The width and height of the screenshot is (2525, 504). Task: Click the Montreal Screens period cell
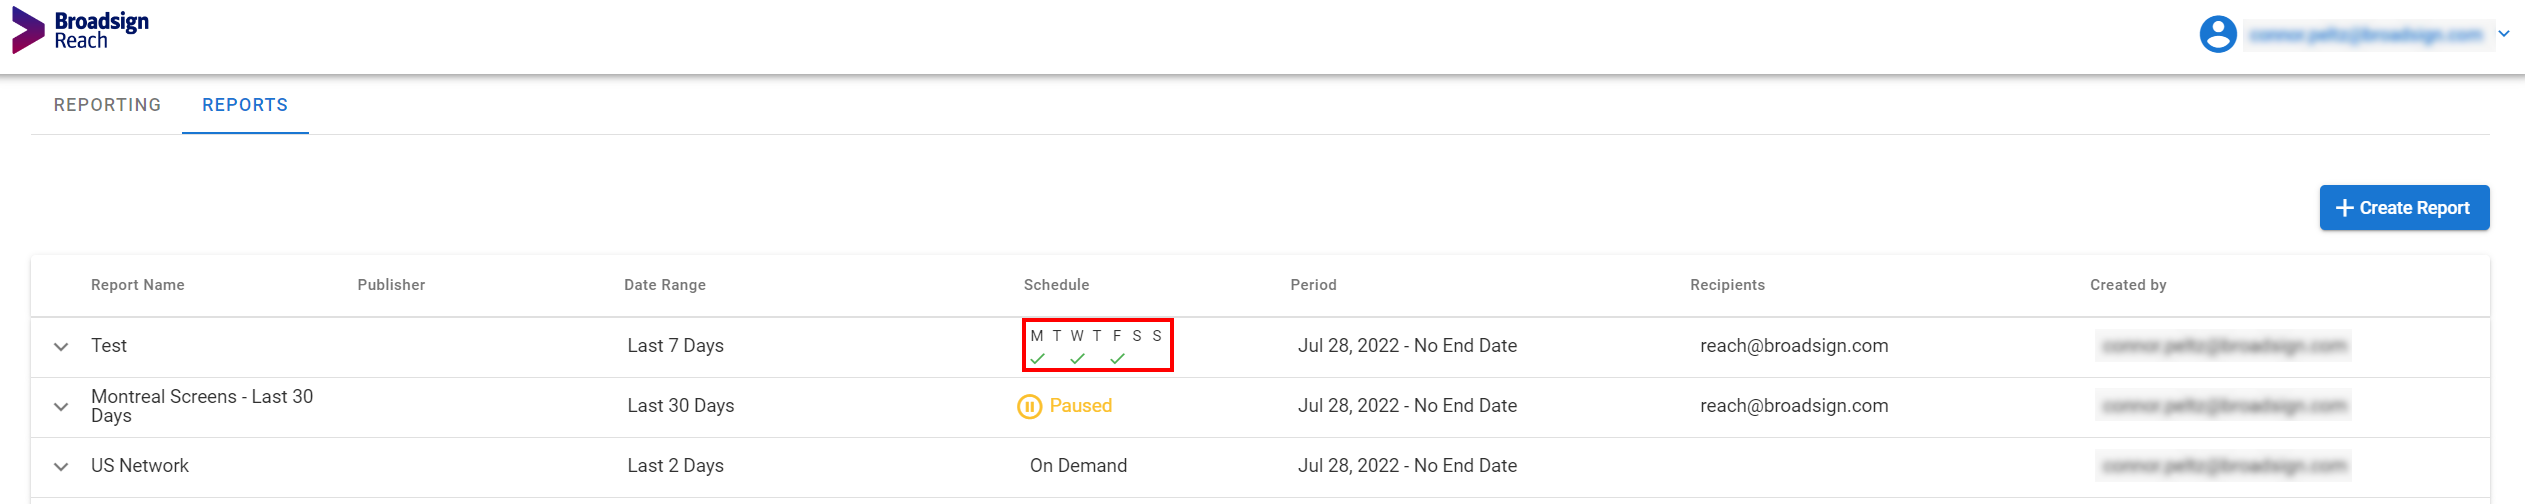click(x=1407, y=406)
